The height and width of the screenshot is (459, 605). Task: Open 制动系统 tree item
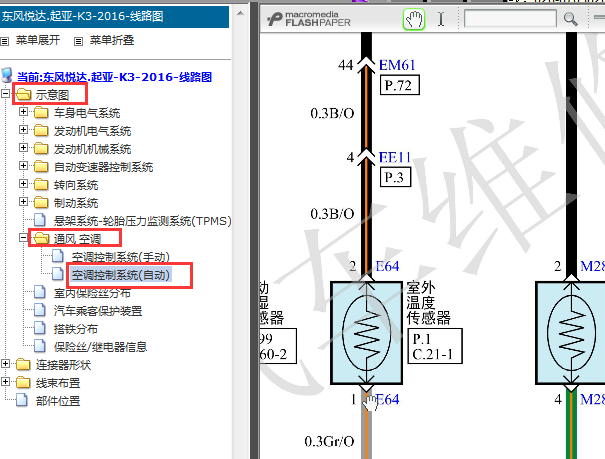point(76,203)
